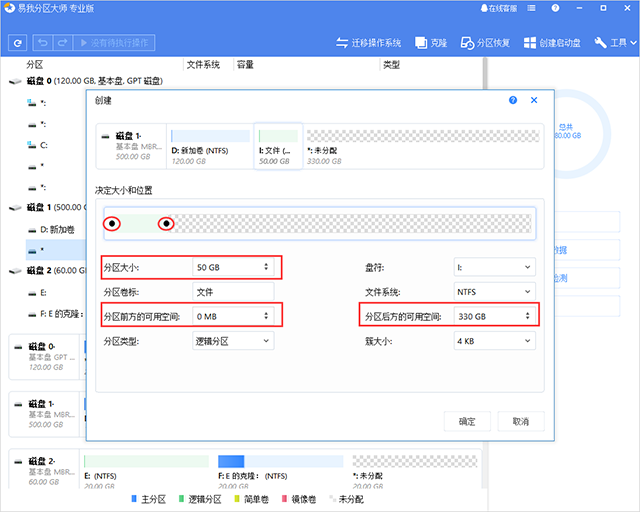Click the 分区卷标 text field

click(232, 292)
